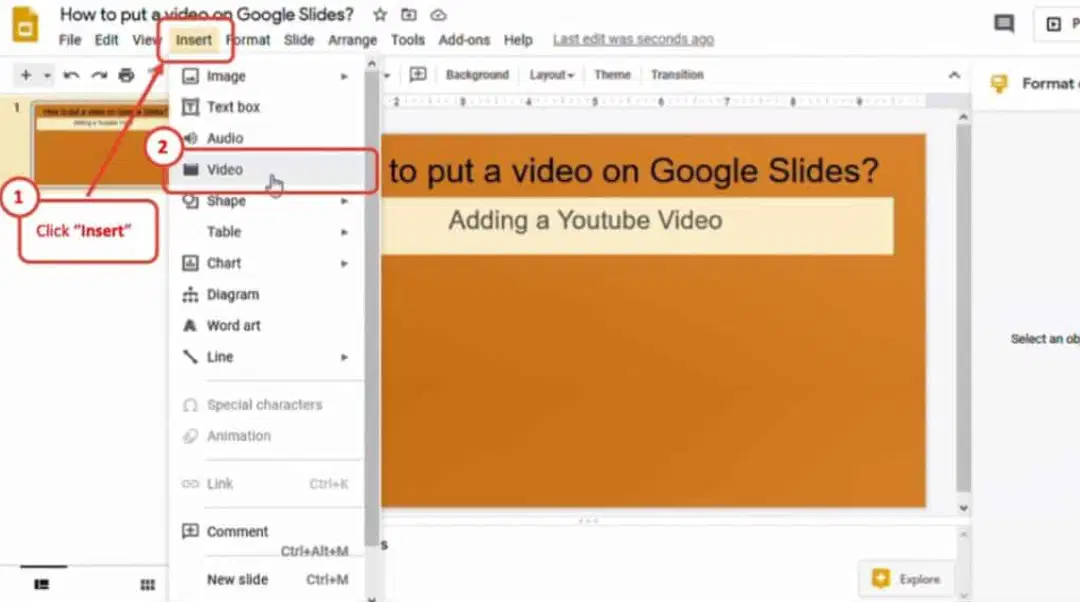Click the add comment toolbar icon
The width and height of the screenshot is (1080, 602).
tap(418, 74)
